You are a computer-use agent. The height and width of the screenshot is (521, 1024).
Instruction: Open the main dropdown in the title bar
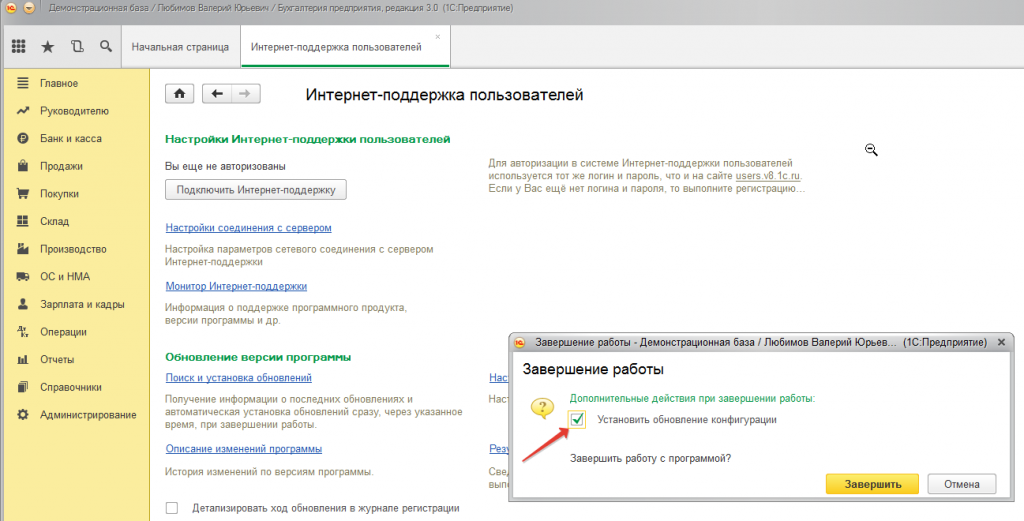point(28,7)
